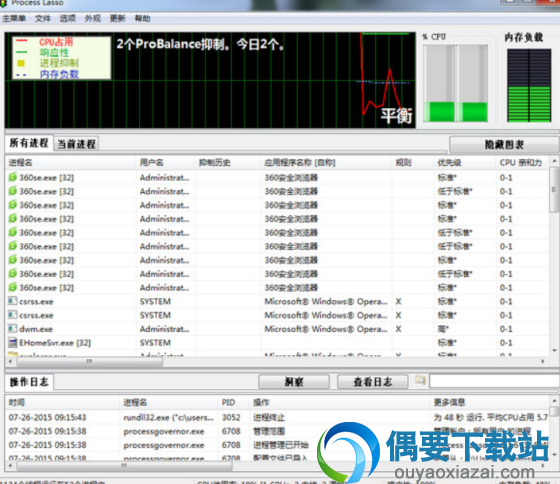Click the 响应性 legend entry
The image size is (560, 484).
[x=54, y=53]
